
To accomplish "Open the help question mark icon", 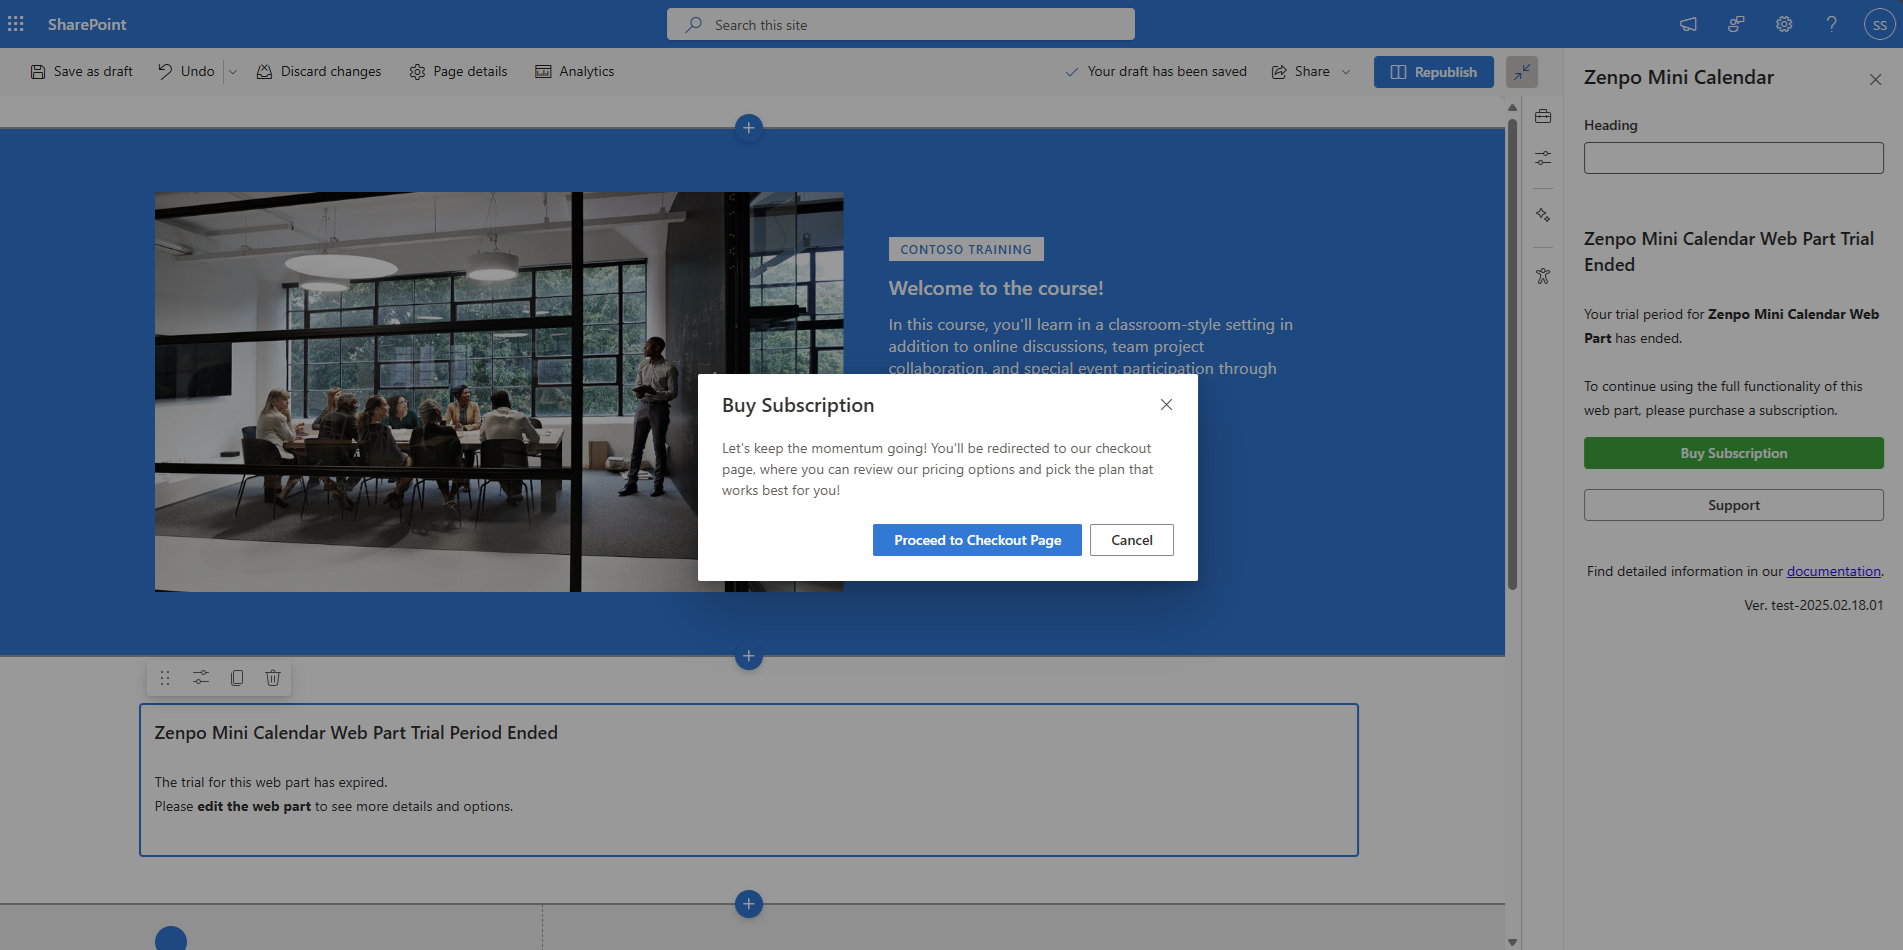I will (1831, 24).
